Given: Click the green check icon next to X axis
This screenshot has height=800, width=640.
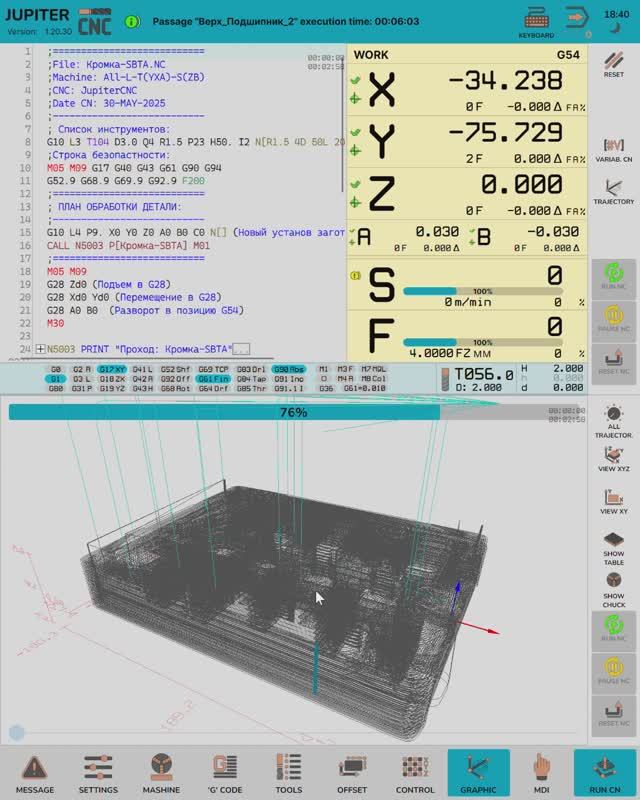Looking at the screenshot, I should 355,80.
